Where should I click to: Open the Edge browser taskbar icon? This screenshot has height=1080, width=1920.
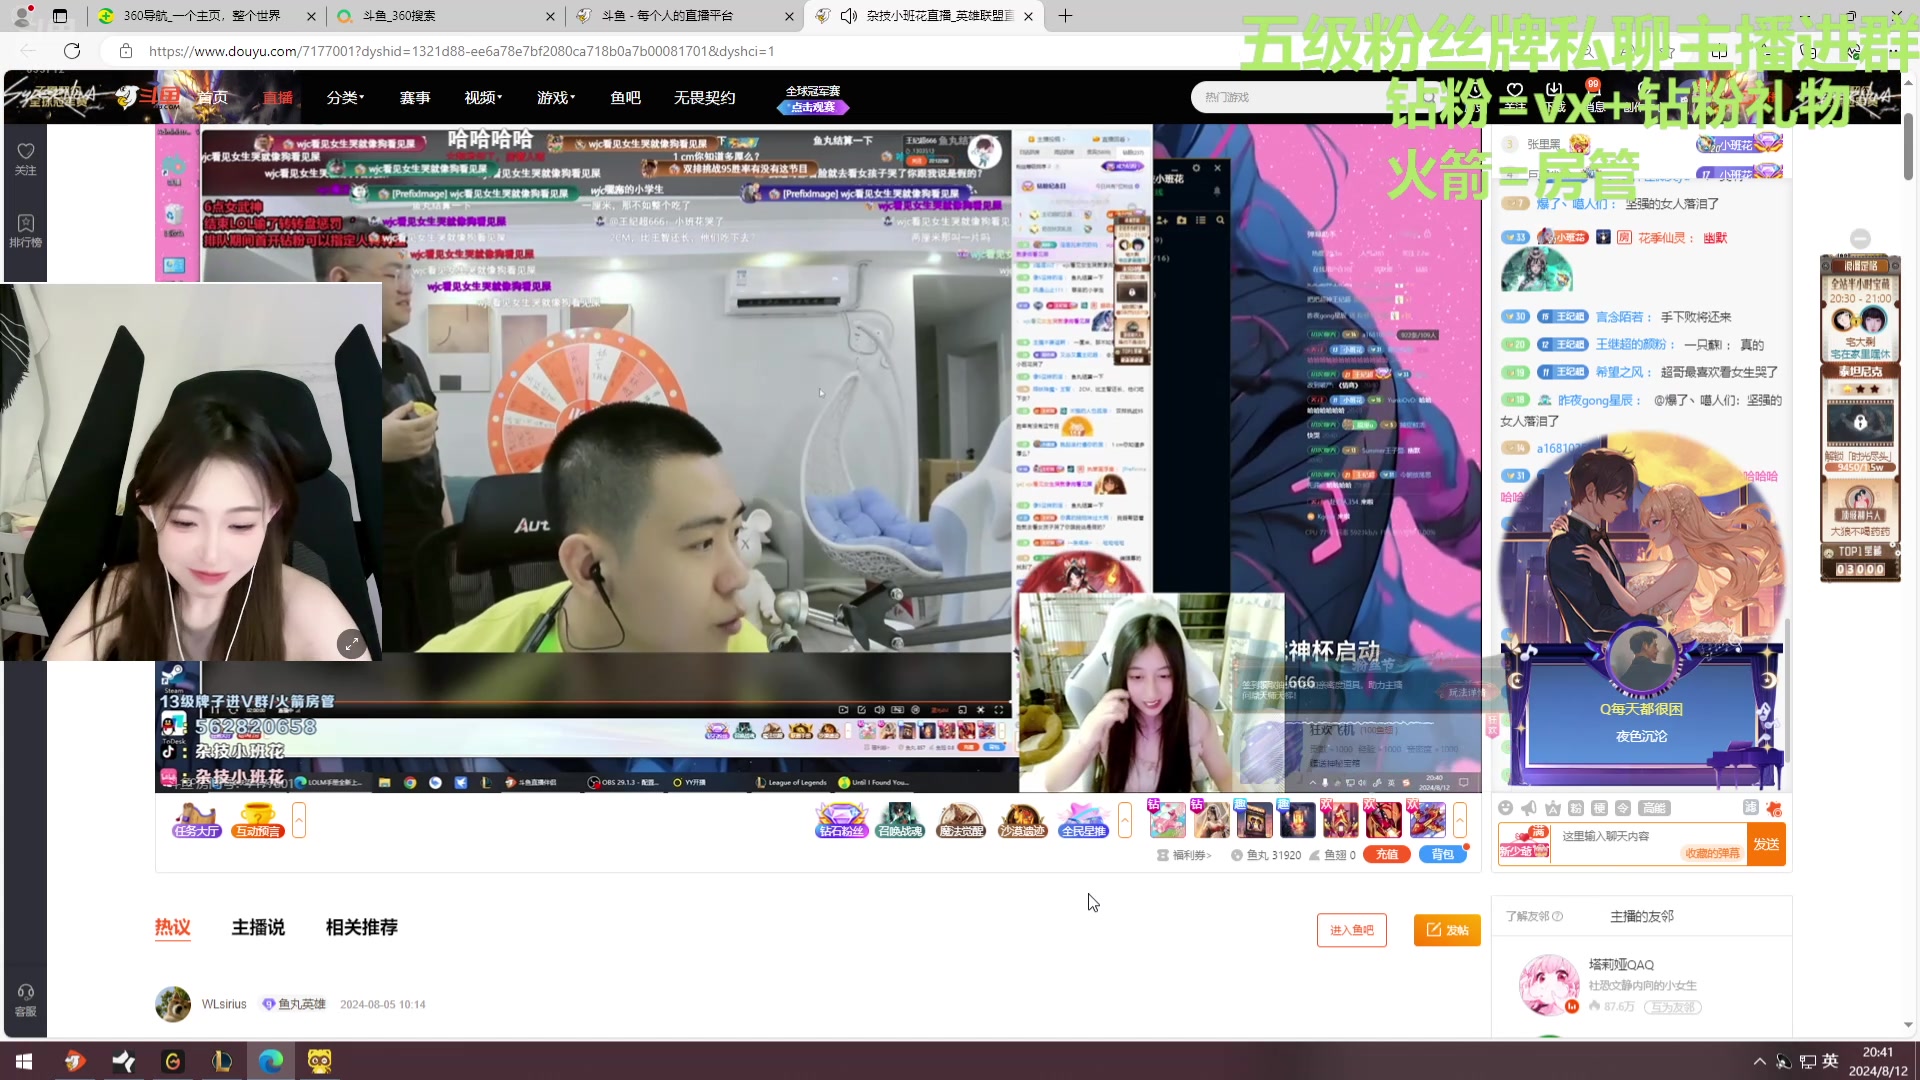[x=271, y=1061]
